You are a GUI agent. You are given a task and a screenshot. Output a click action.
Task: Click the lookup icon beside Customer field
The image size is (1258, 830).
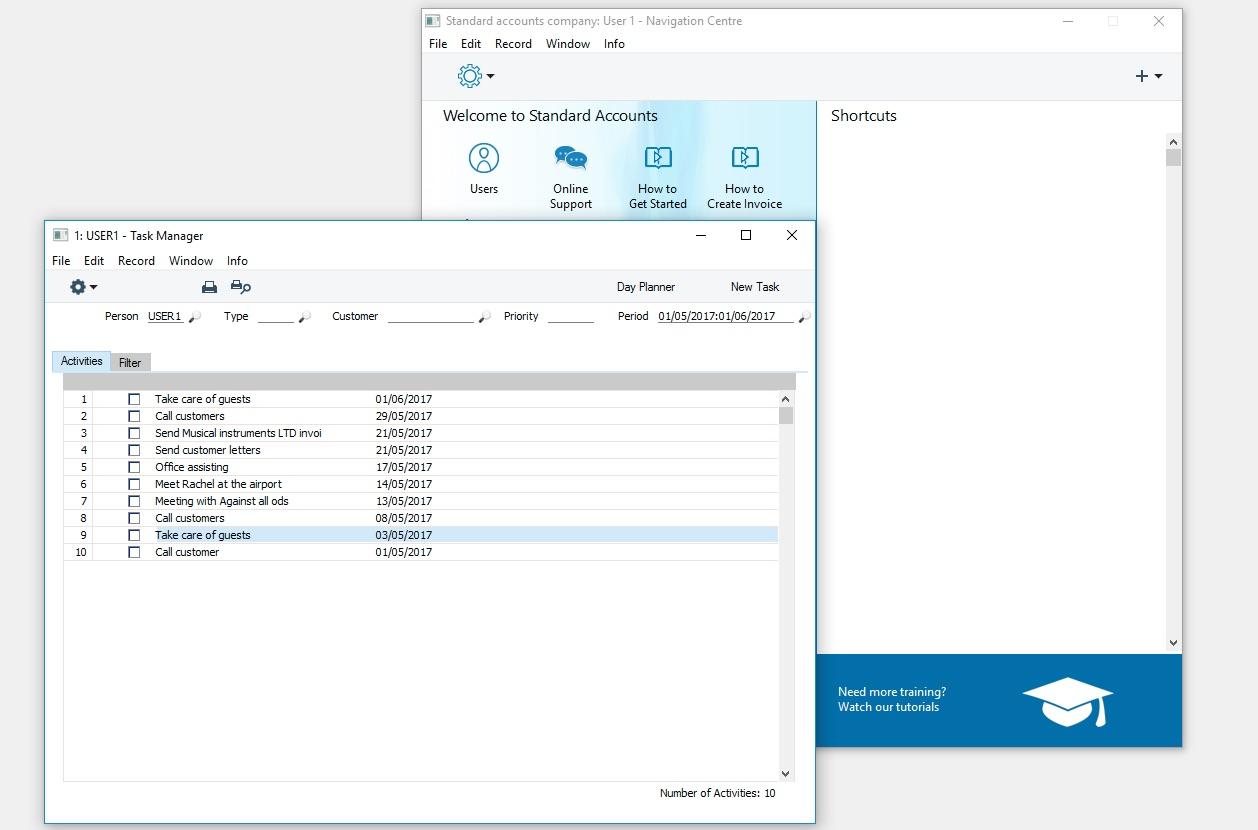(484, 317)
